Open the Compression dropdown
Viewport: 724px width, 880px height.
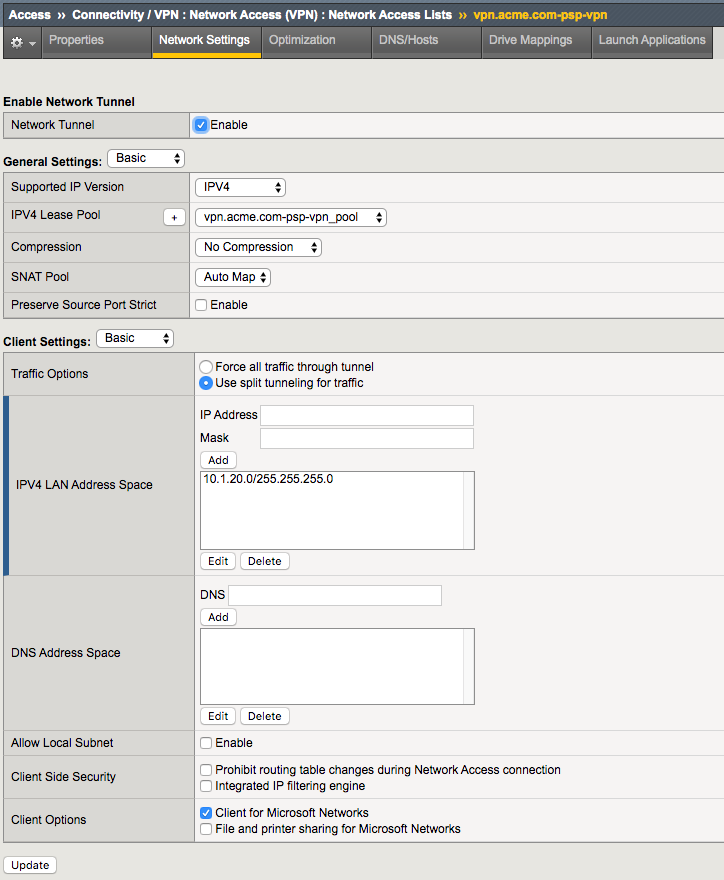click(258, 247)
